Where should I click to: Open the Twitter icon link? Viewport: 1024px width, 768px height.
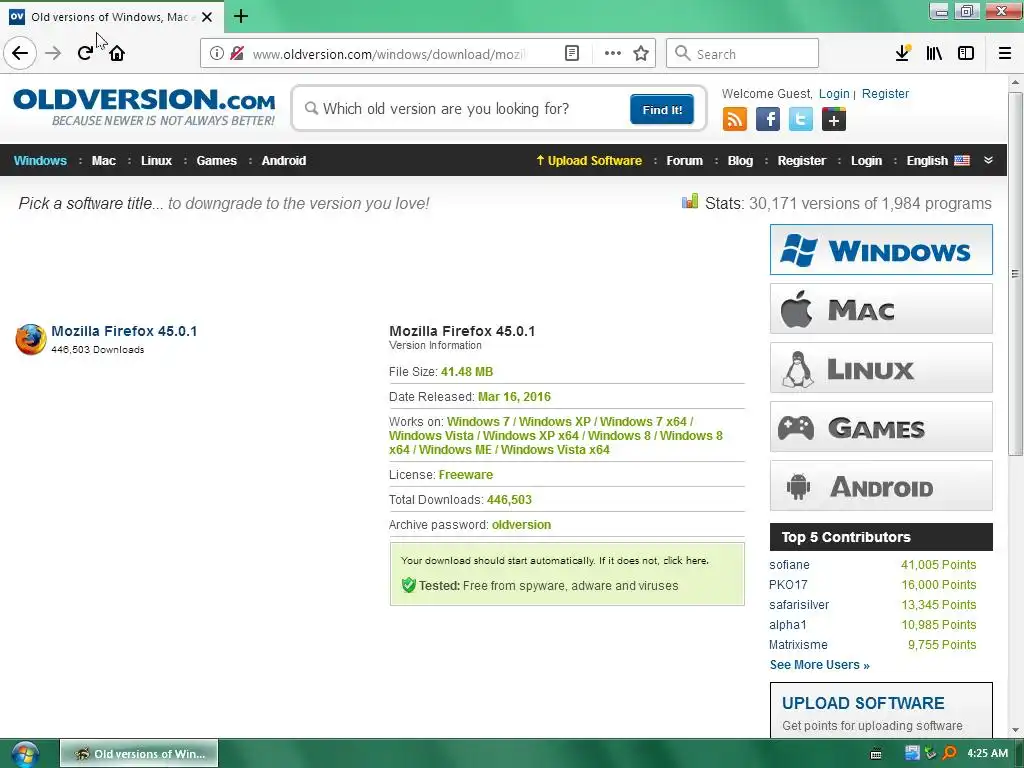click(x=801, y=120)
